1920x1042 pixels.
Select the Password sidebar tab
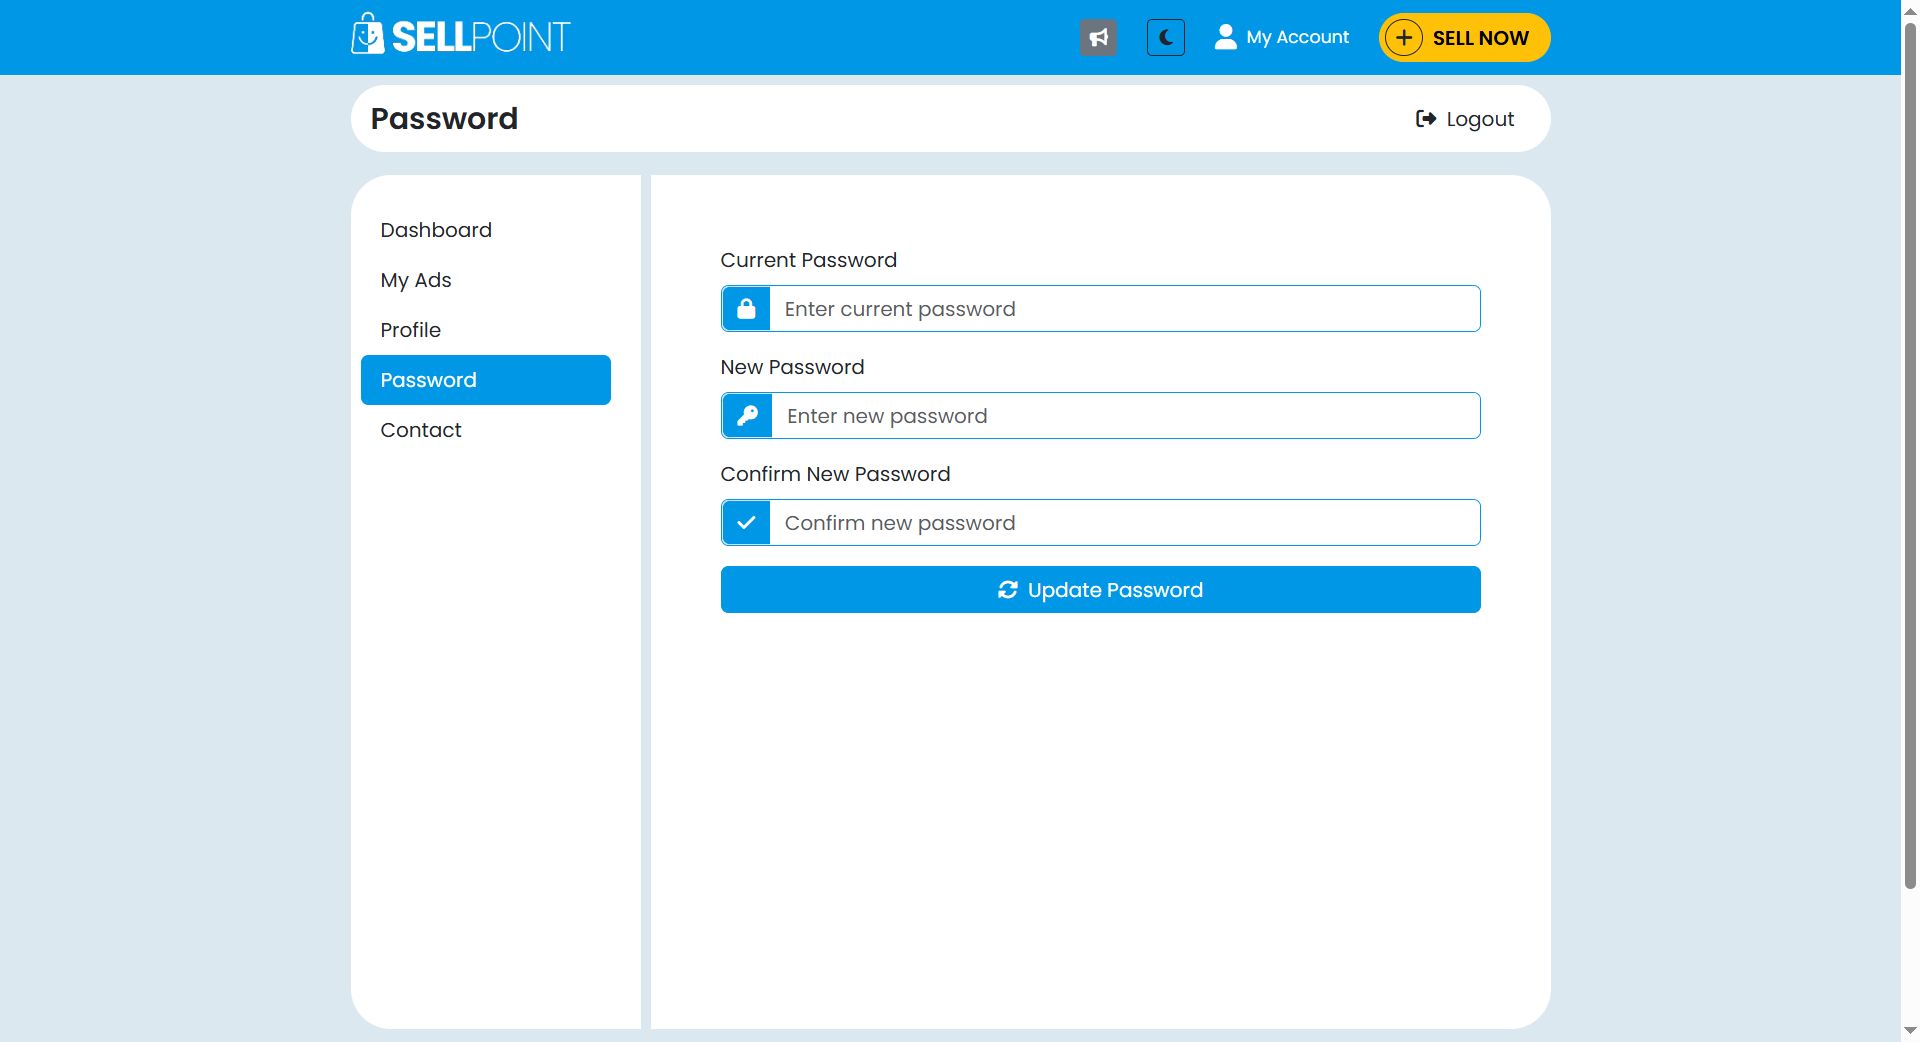pyautogui.click(x=485, y=380)
